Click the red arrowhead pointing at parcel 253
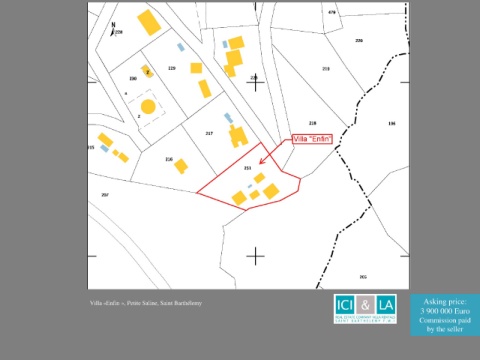This screenshot has width=480, height=360. 262,161
